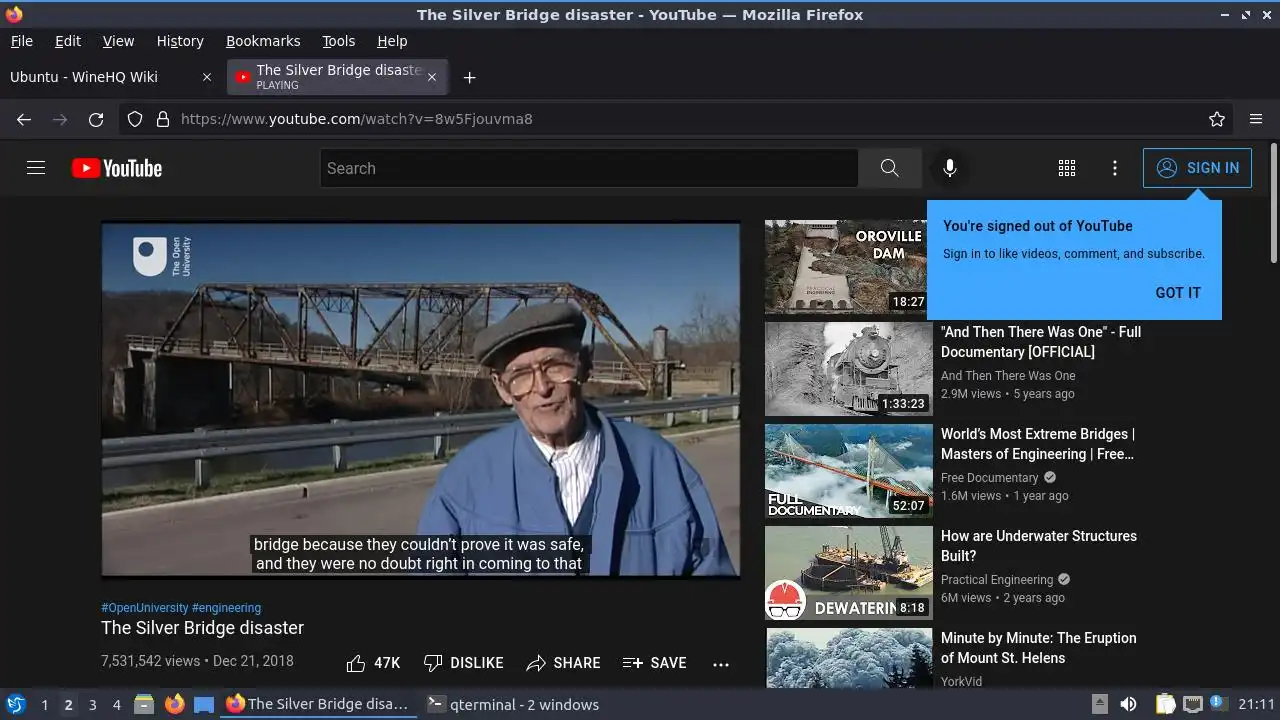Image resolution: width=1280 pixels, height=720 pixels.
Task: Switch to Ubuntu - WineHQ Wiki tab
Action: (x=110, y=77)
